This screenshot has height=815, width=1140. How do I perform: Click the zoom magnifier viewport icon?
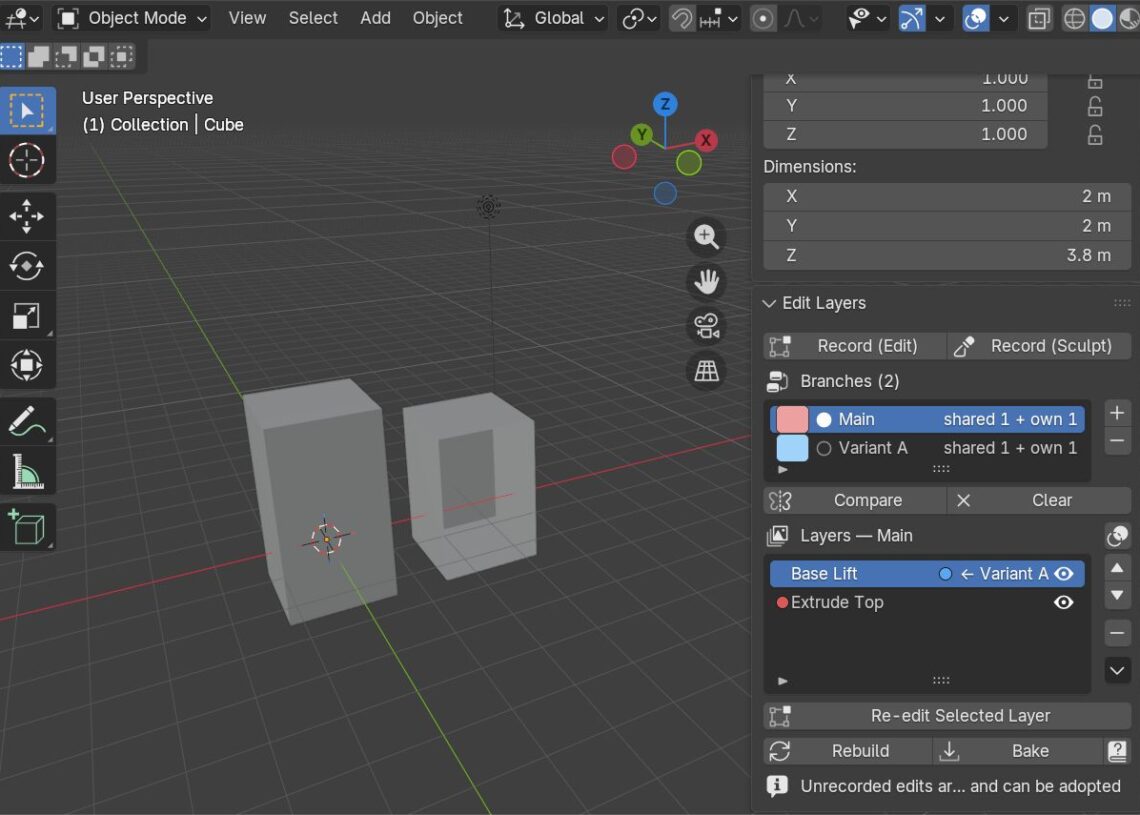[706, 236]
